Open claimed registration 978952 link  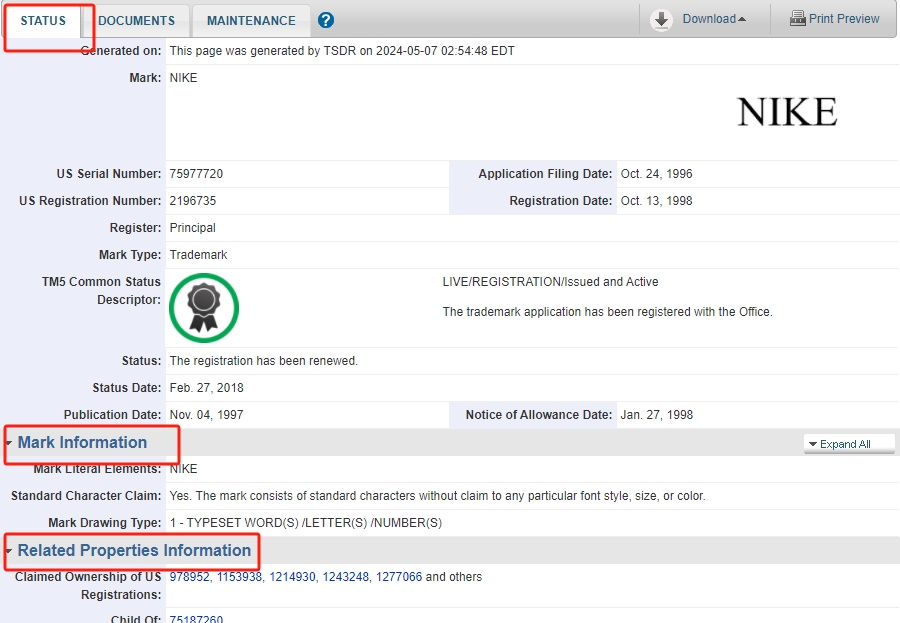point(189,577)
